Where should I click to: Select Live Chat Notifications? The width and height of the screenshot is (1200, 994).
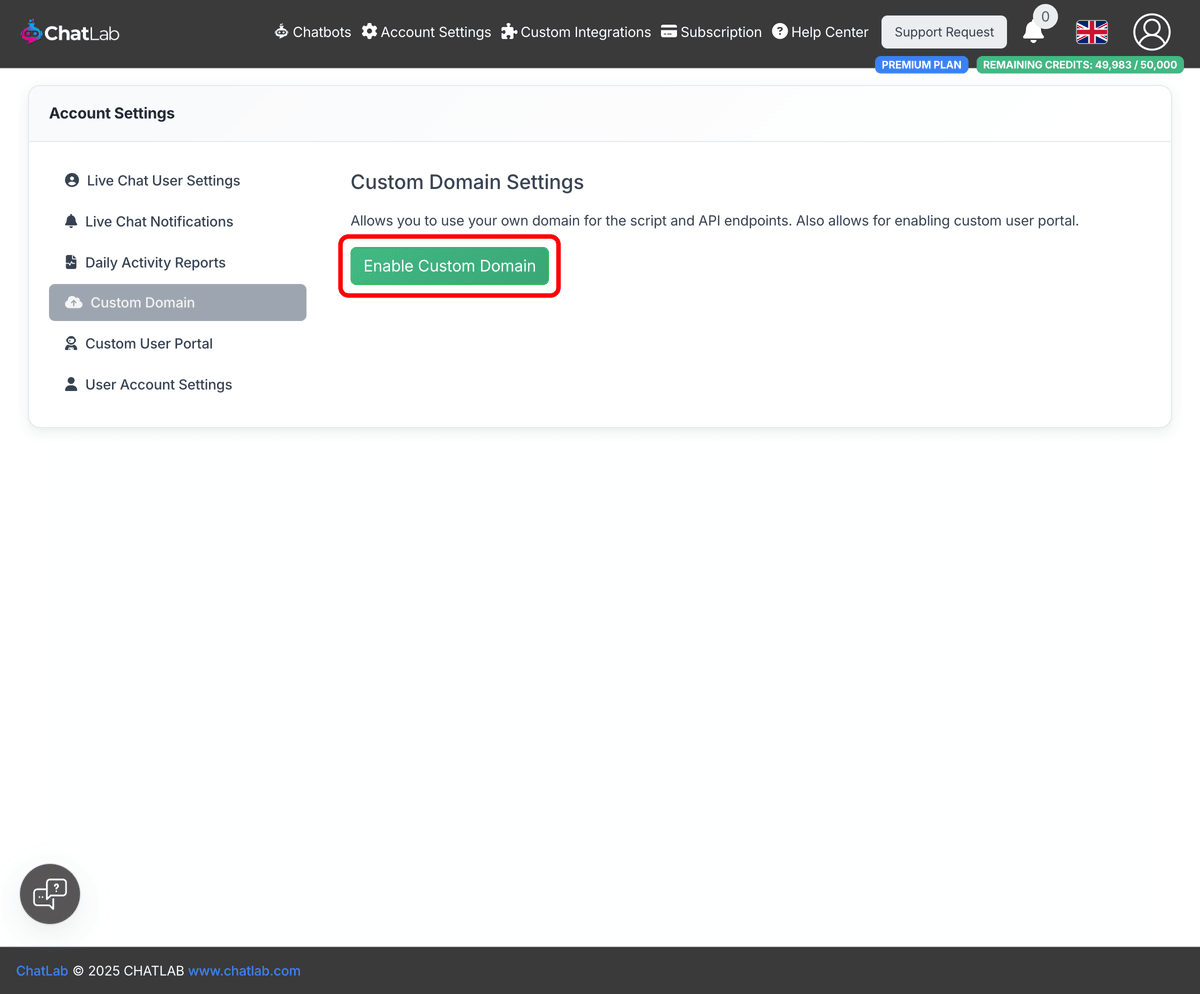pos(160,221)
